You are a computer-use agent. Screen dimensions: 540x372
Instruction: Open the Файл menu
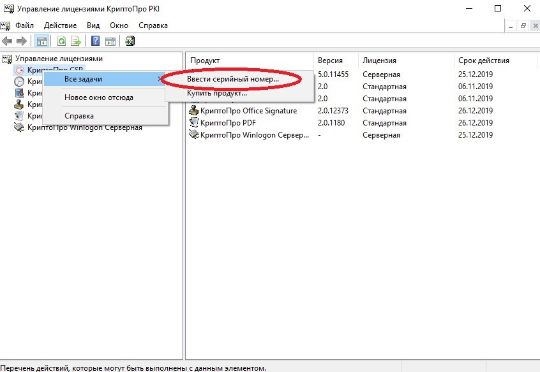[24, 25]
